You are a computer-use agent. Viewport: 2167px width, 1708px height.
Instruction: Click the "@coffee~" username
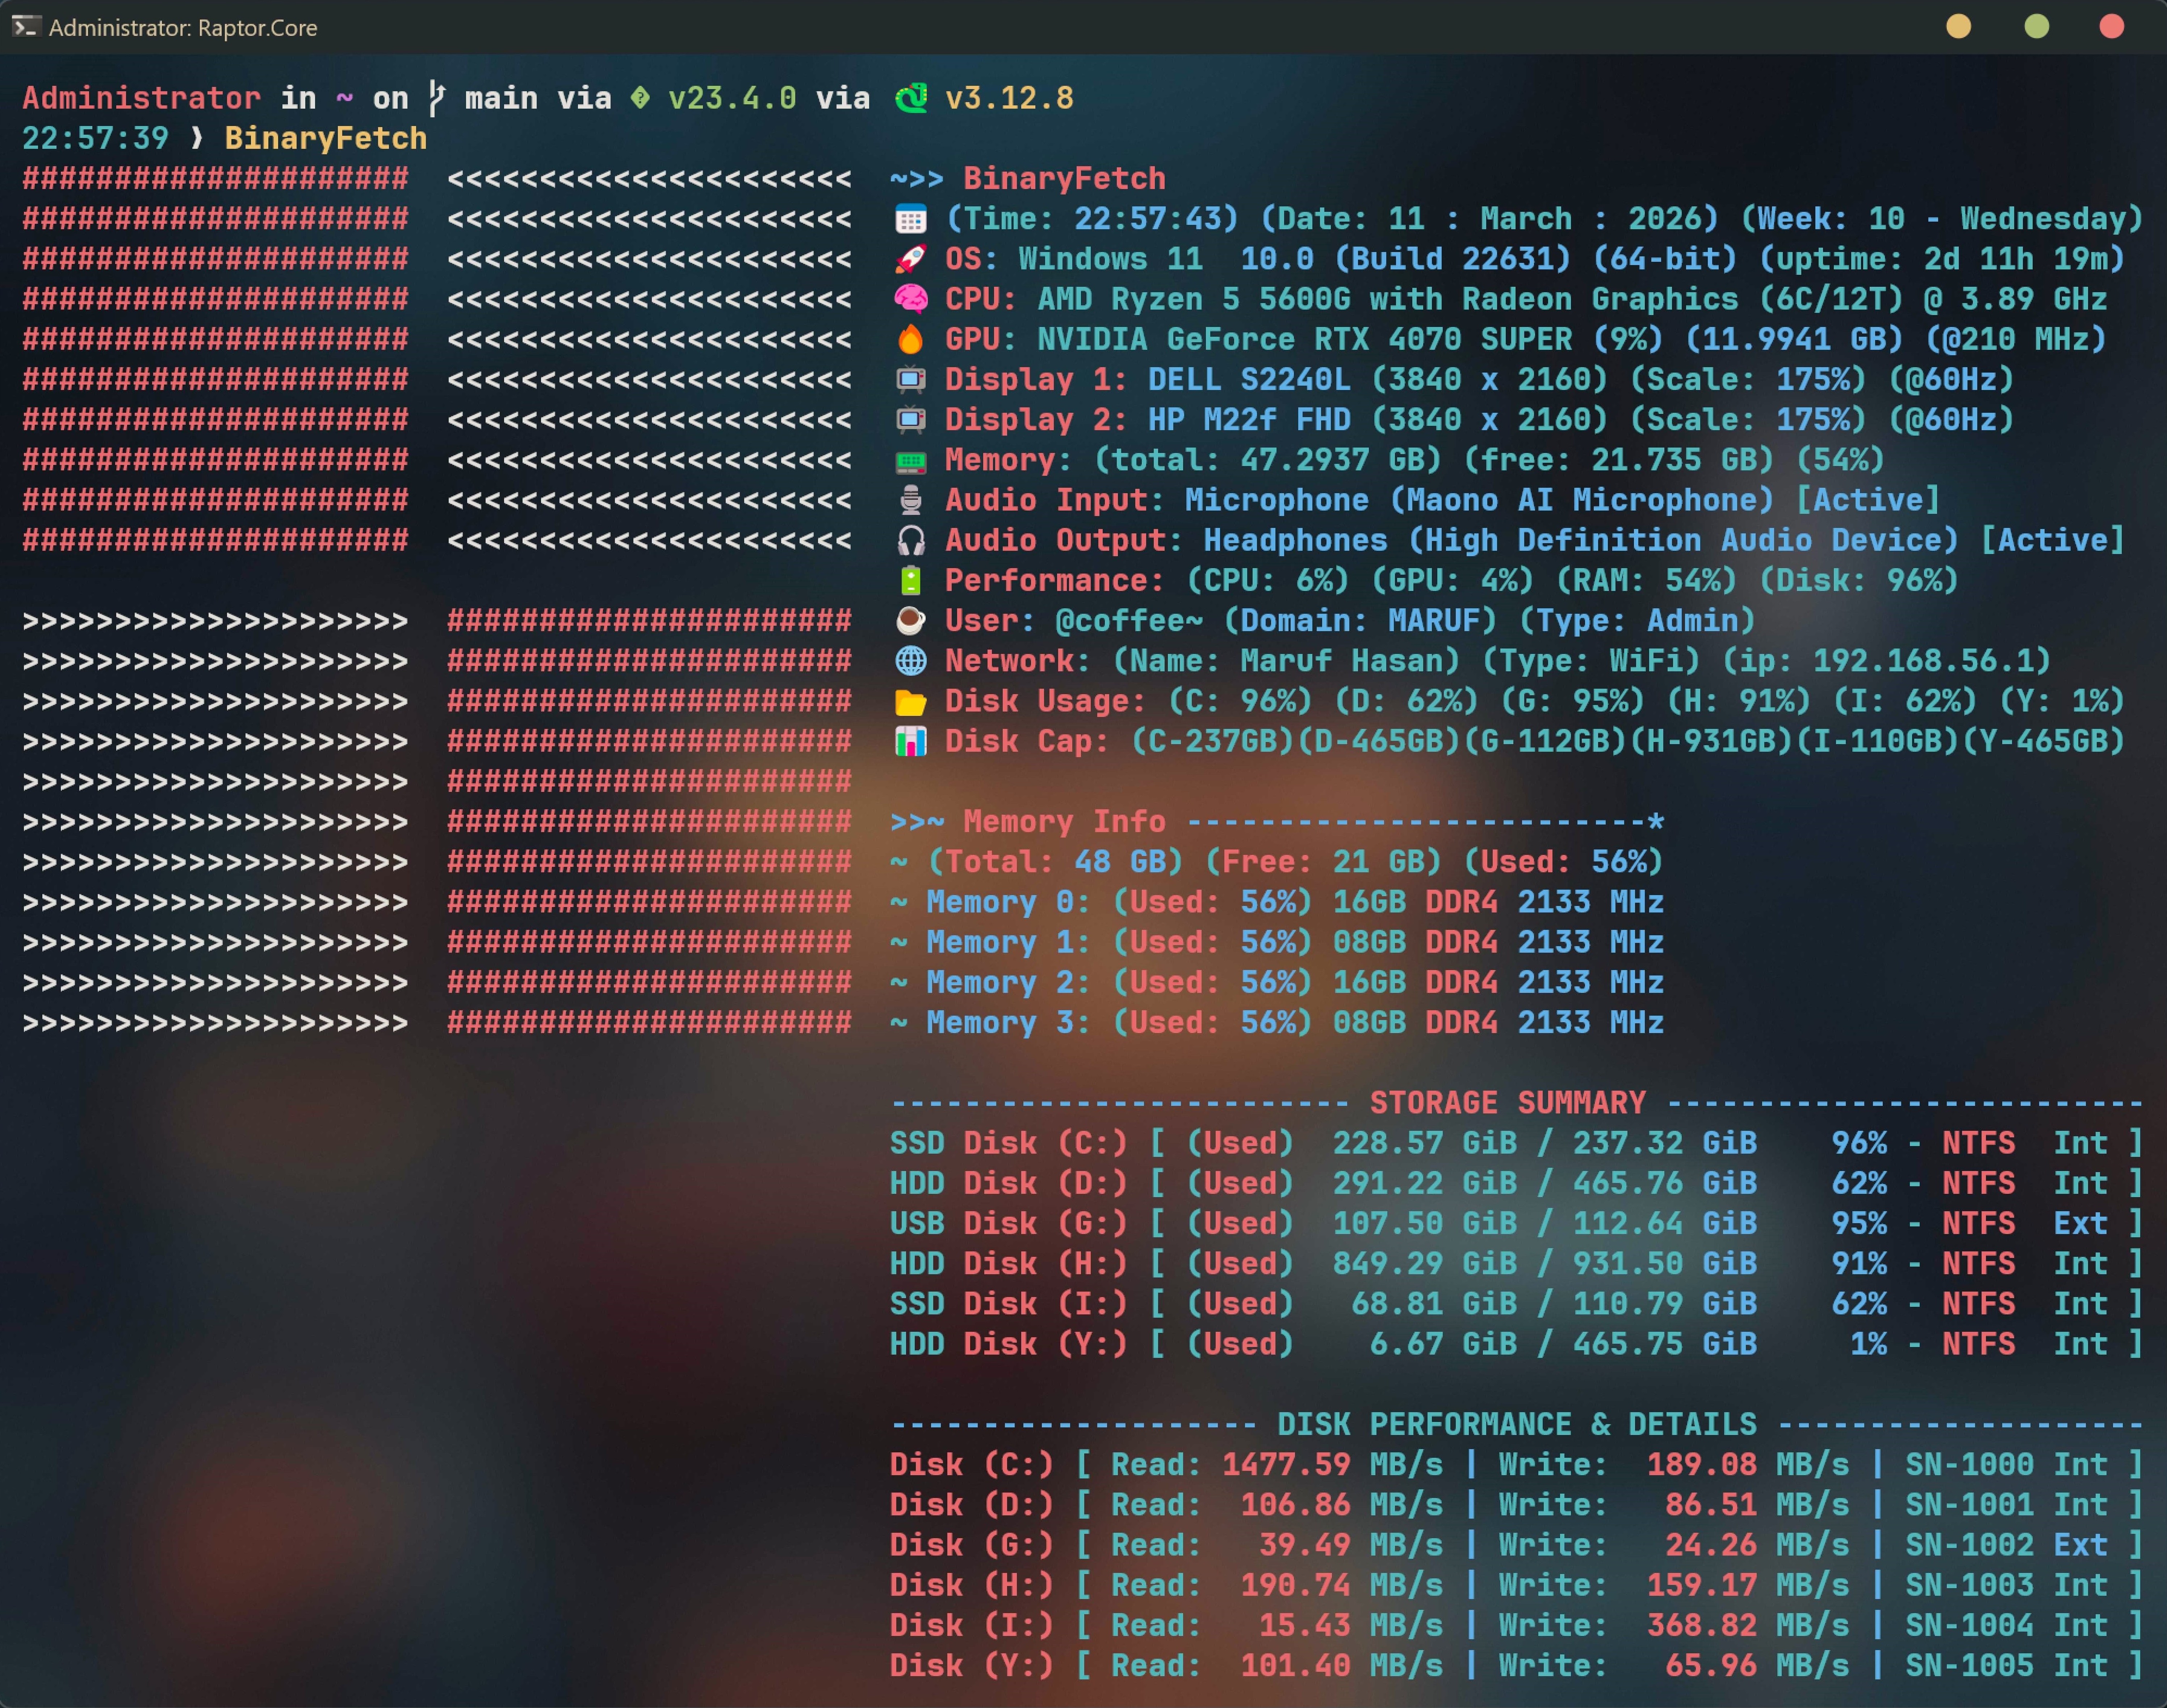(x=1129, y=621)
